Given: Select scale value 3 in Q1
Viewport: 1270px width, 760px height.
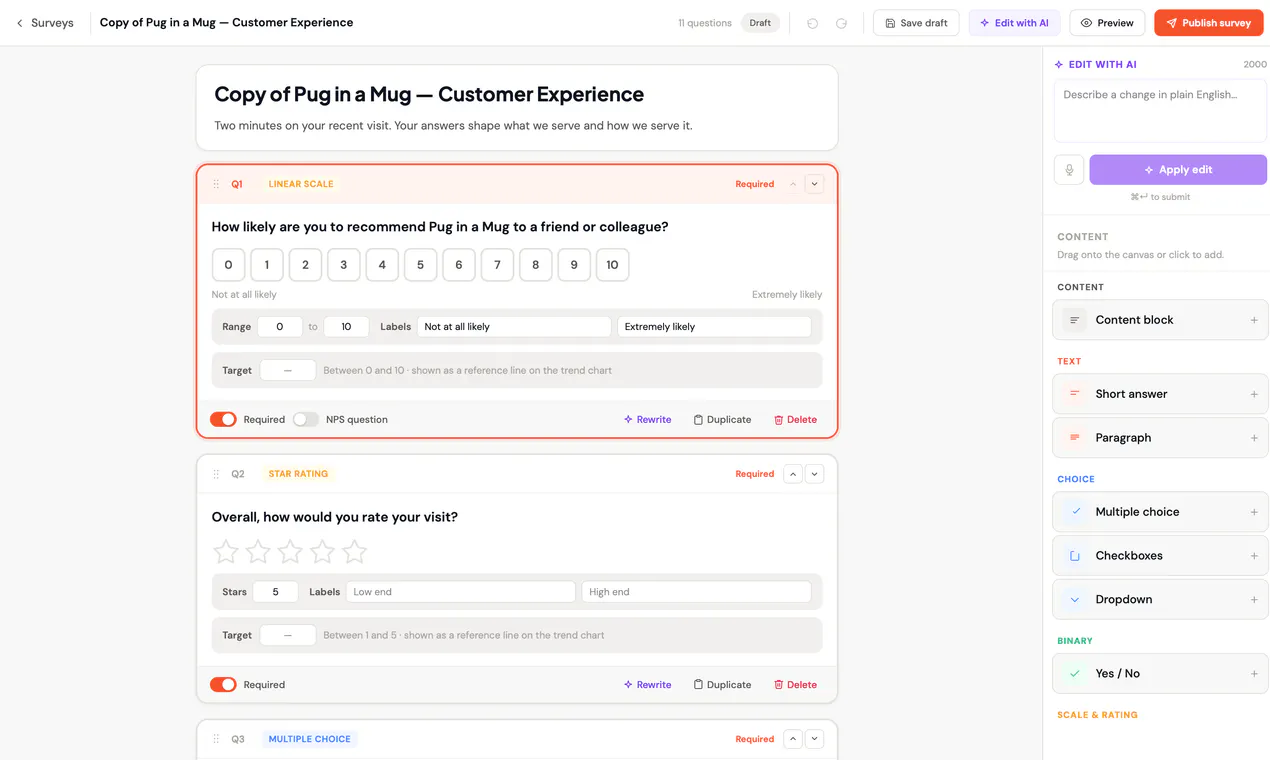Looking at the screenshot, I should pos(343,265).
